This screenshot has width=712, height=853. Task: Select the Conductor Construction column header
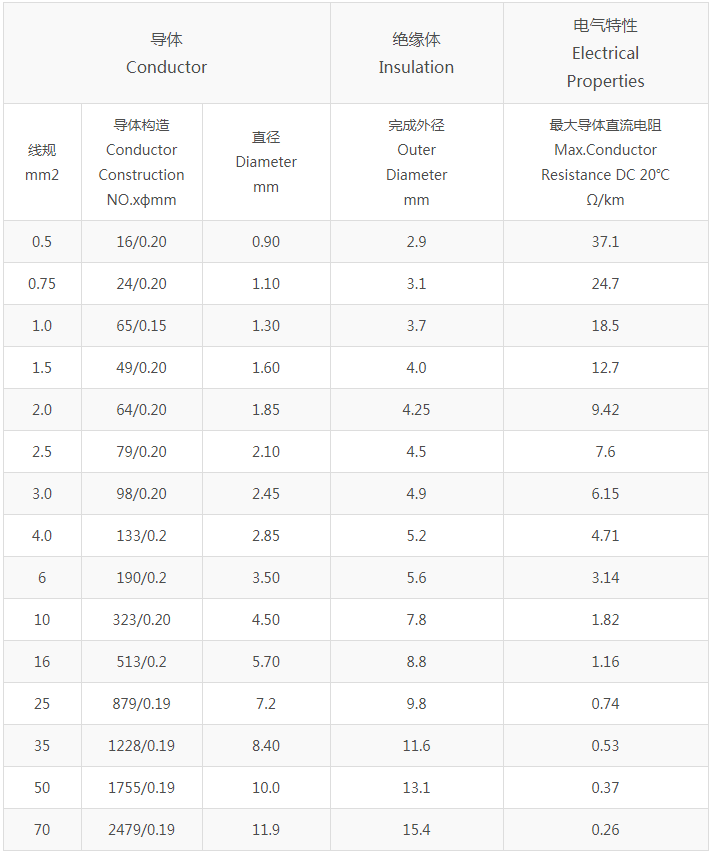[x=141, y=162]
